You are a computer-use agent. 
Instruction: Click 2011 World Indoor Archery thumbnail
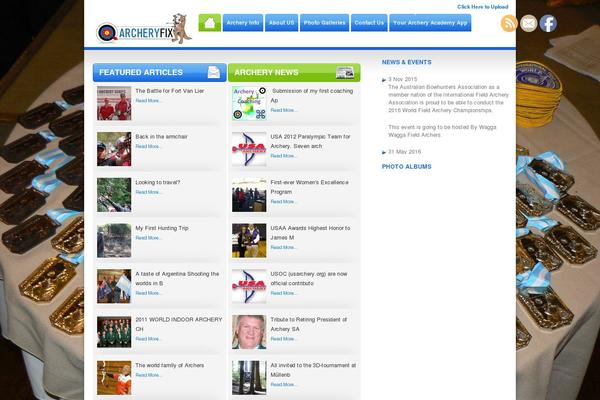coord(114,332)
